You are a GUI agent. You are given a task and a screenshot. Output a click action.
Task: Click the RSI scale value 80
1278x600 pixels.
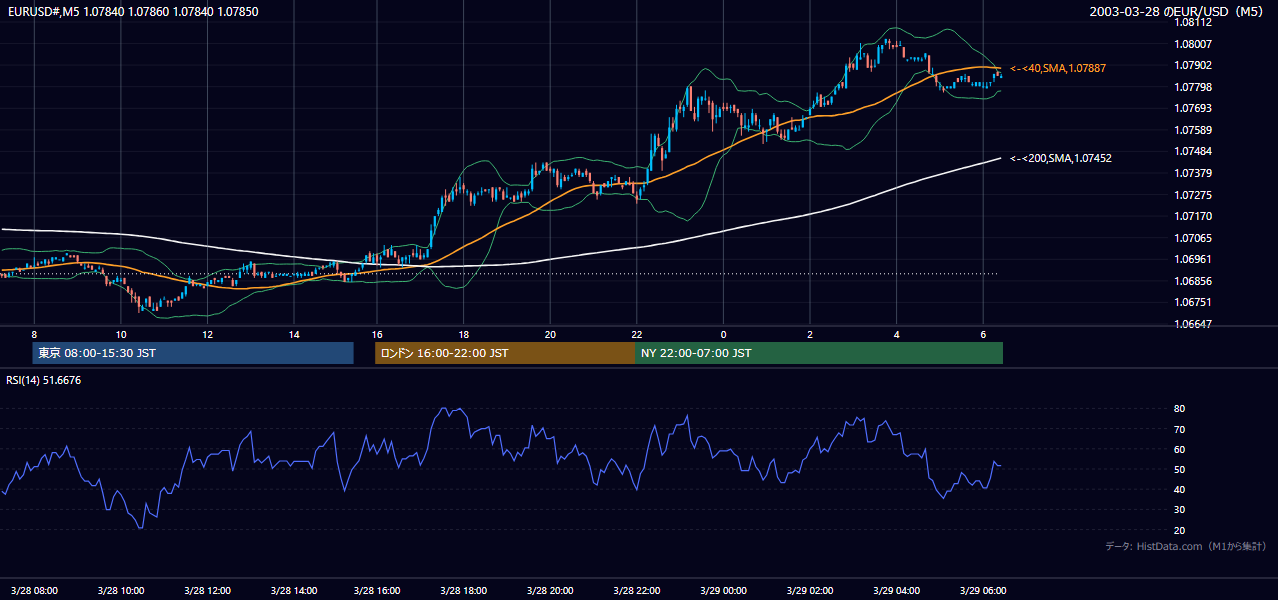tap(1179, 409)
